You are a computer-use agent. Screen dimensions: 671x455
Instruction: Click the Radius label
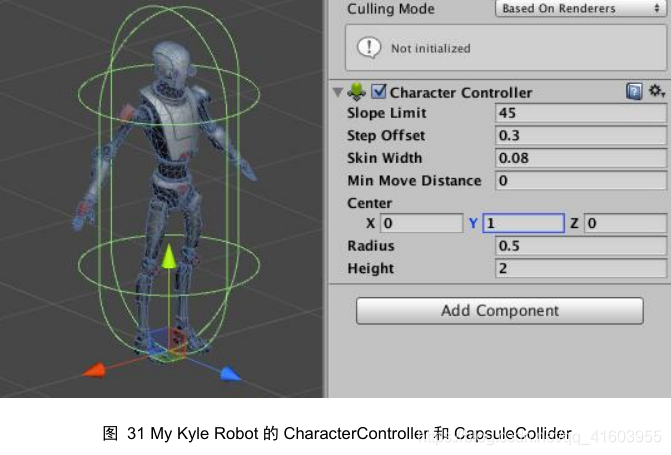pyautogui.click(x=371, y=246)
